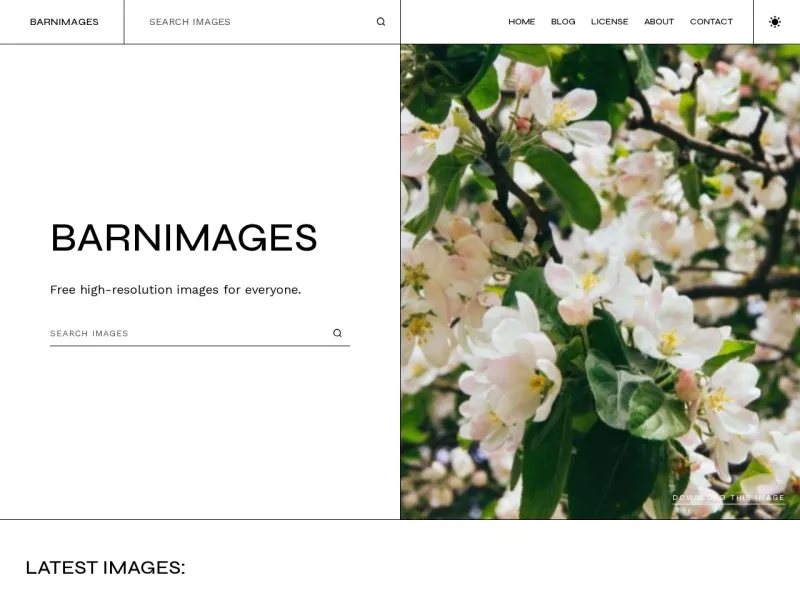800x600 pixels.
Task: Select the ABOUT navigation link
Action: pos(659,21)
